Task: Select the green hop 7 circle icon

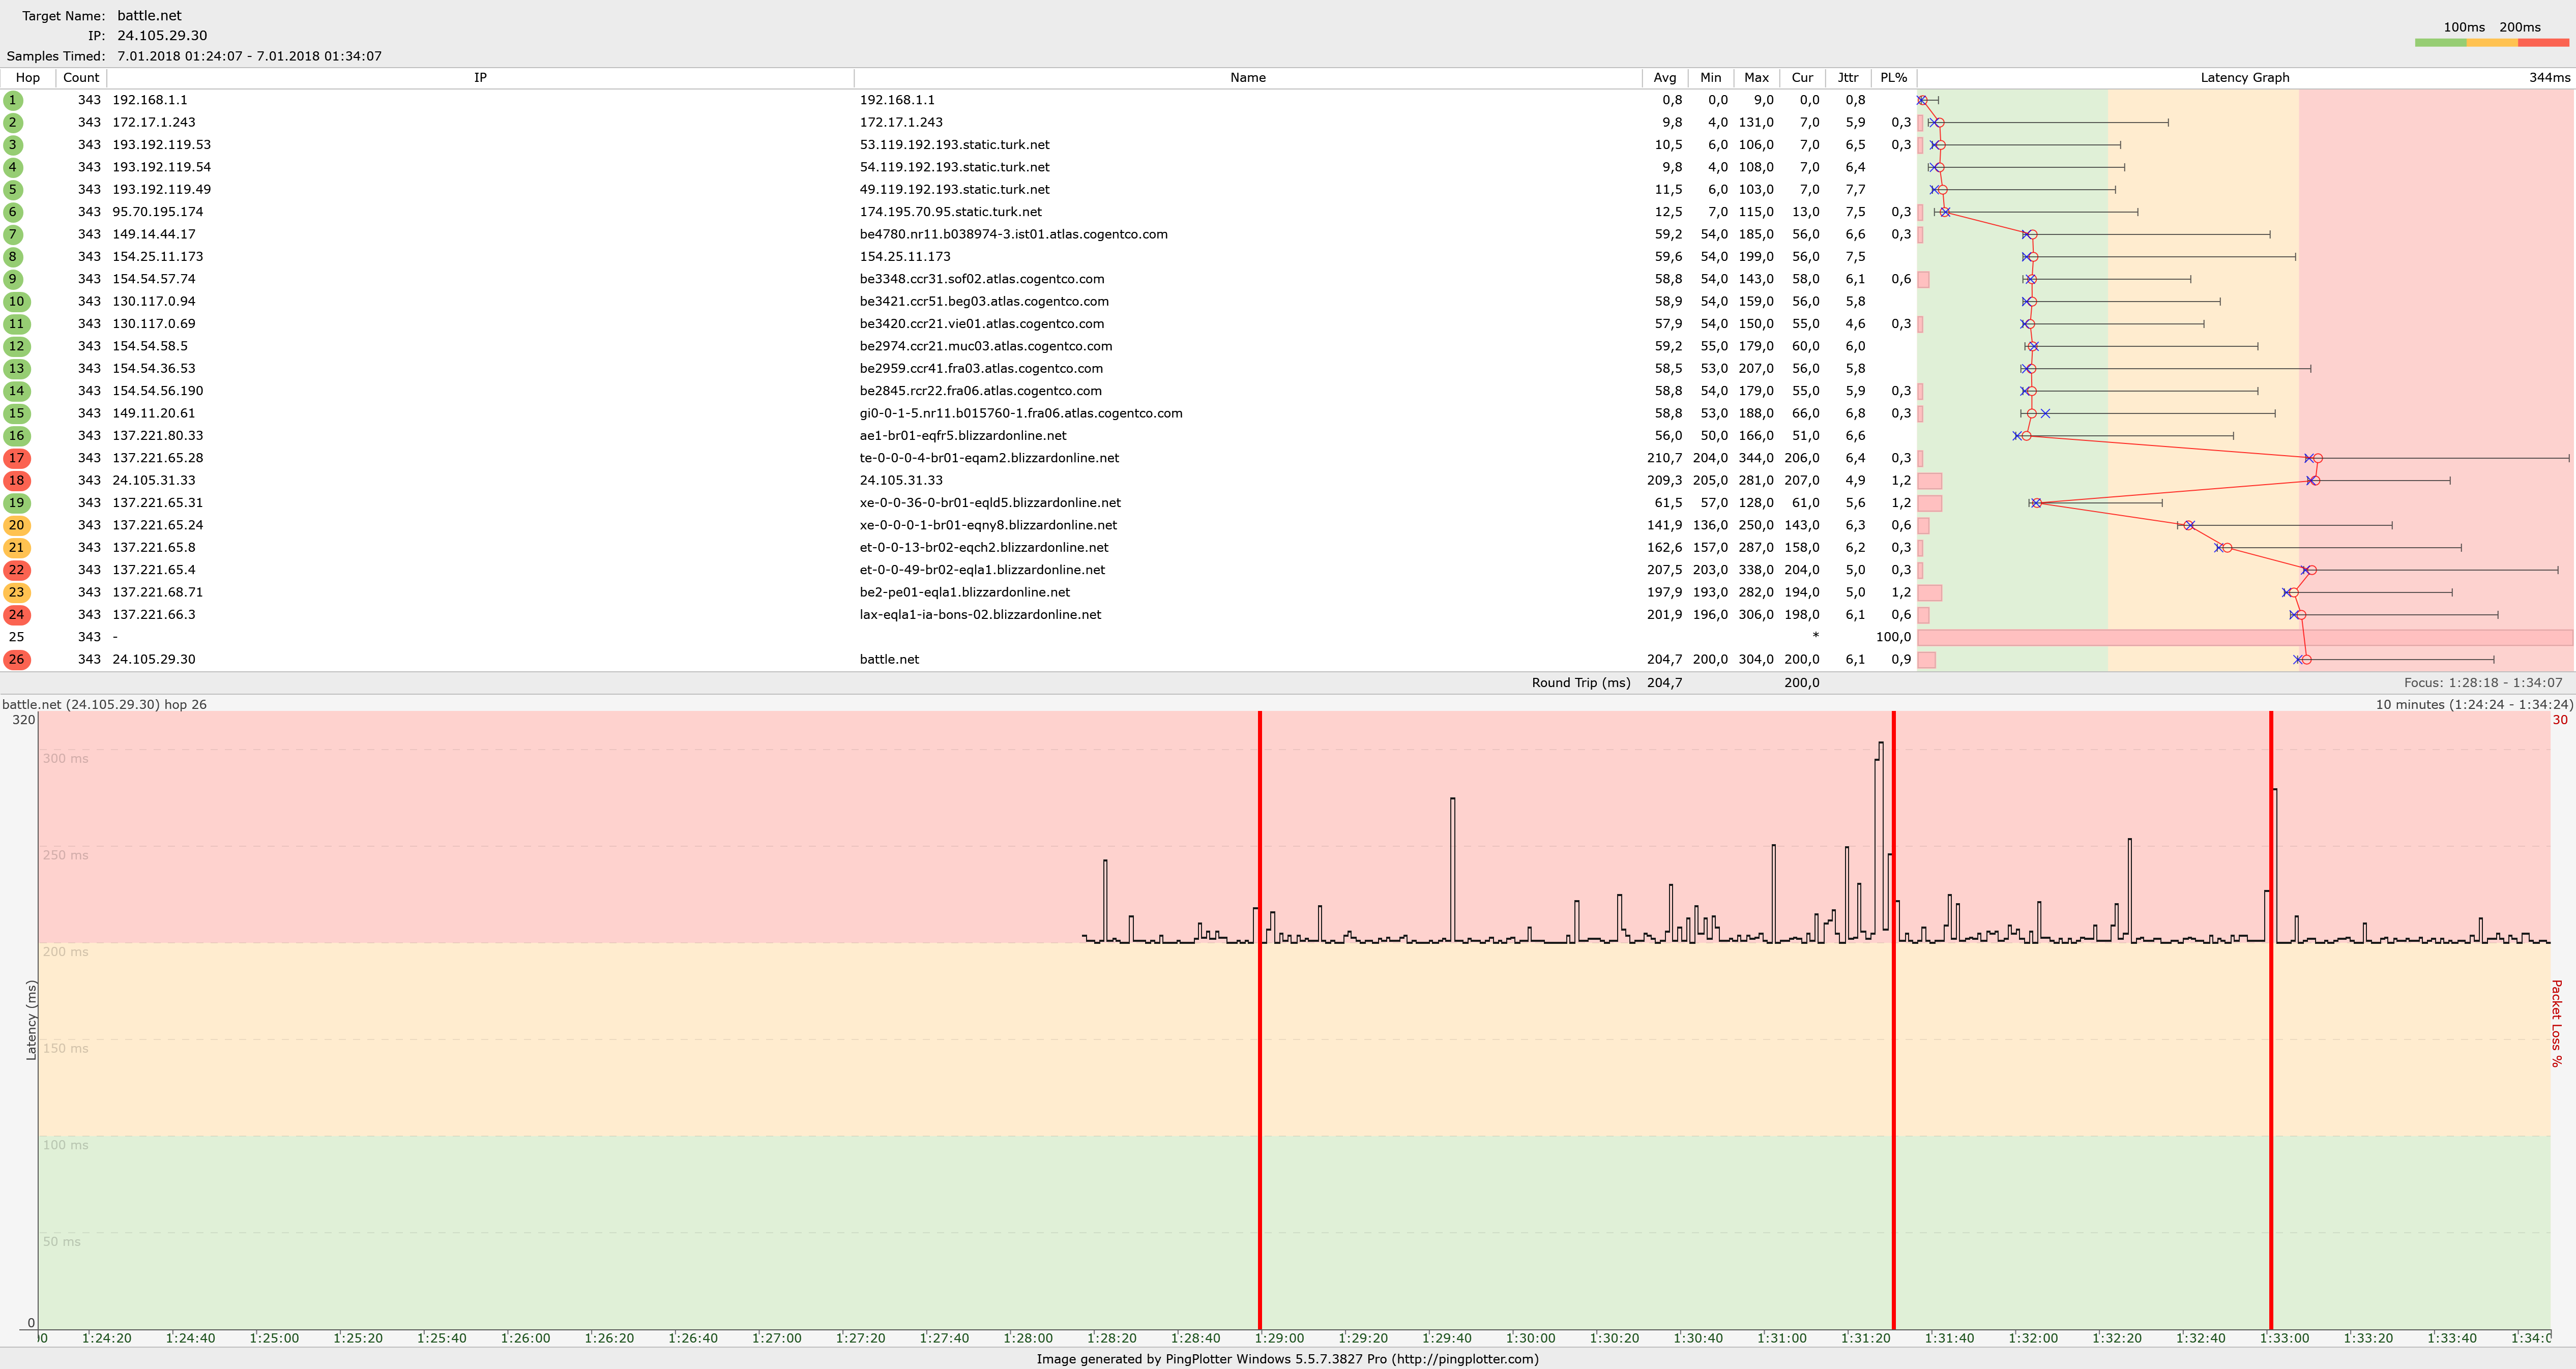Action: (13, 234)
